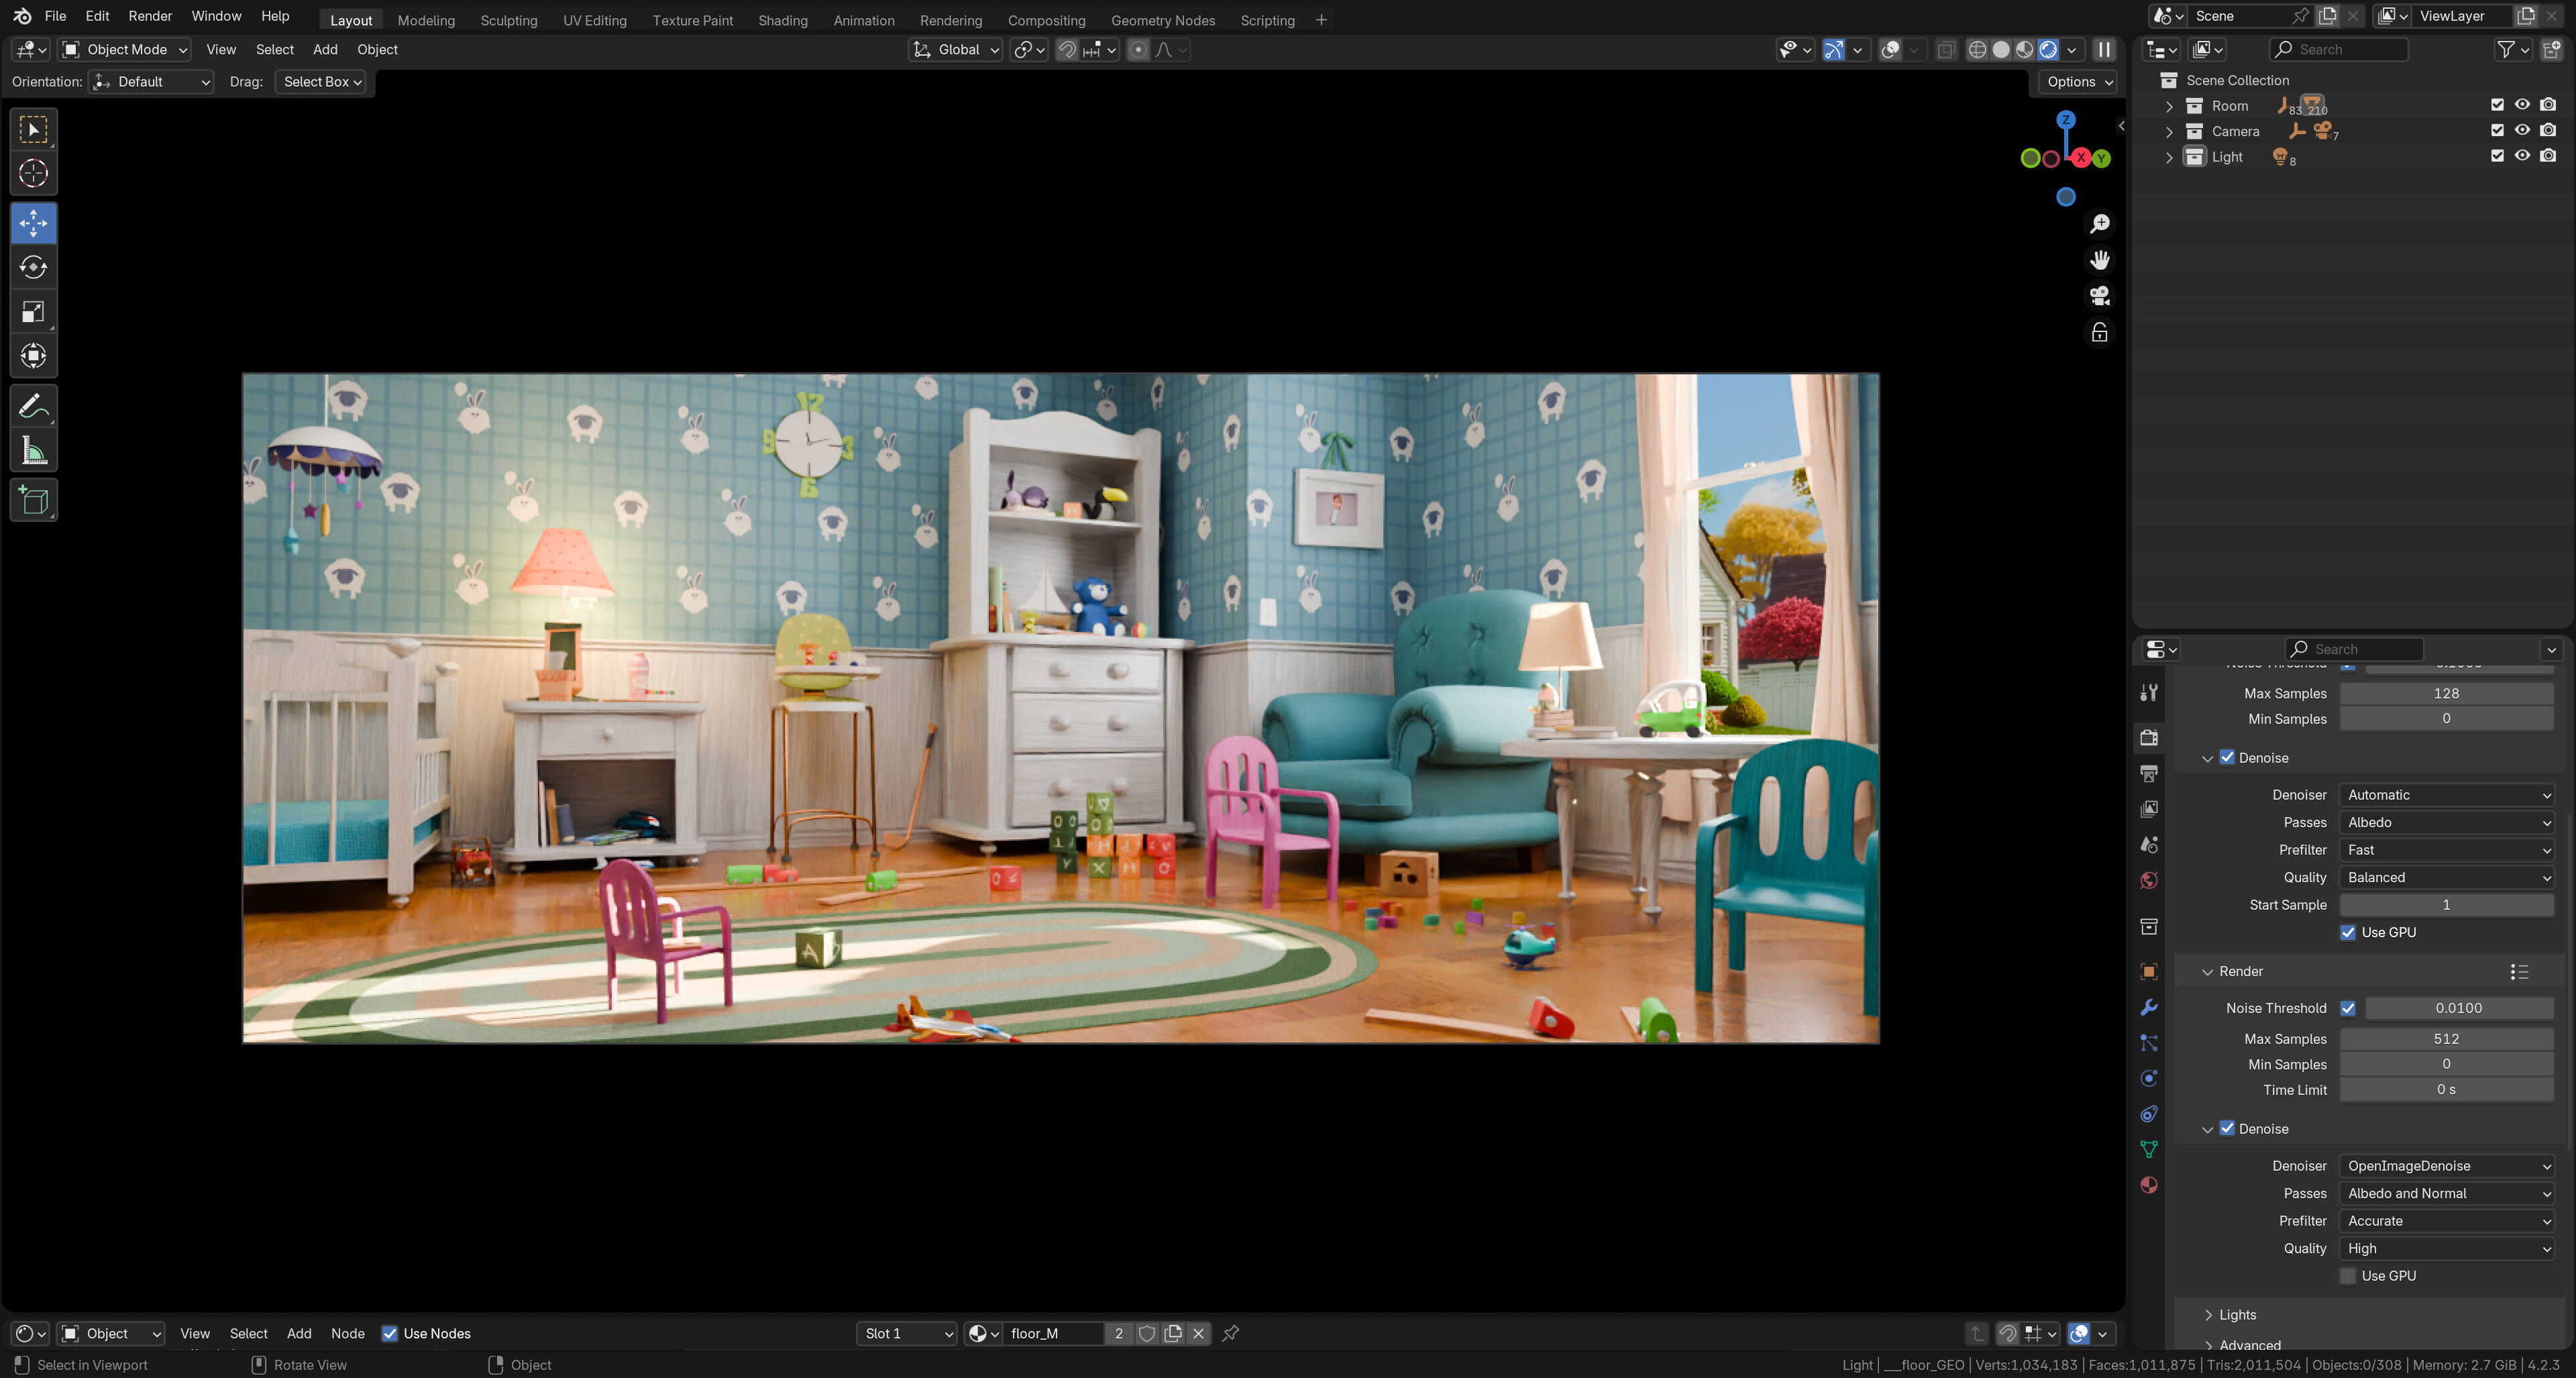Disable the viewport Use GPU checkbox
The image size is (2576, 1378).
(2347, 932)
